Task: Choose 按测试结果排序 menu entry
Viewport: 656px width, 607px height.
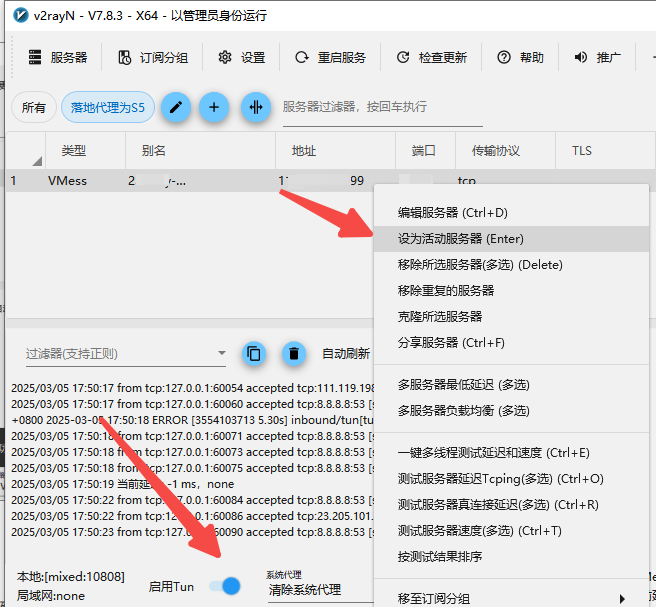Action: click(511, 556)
